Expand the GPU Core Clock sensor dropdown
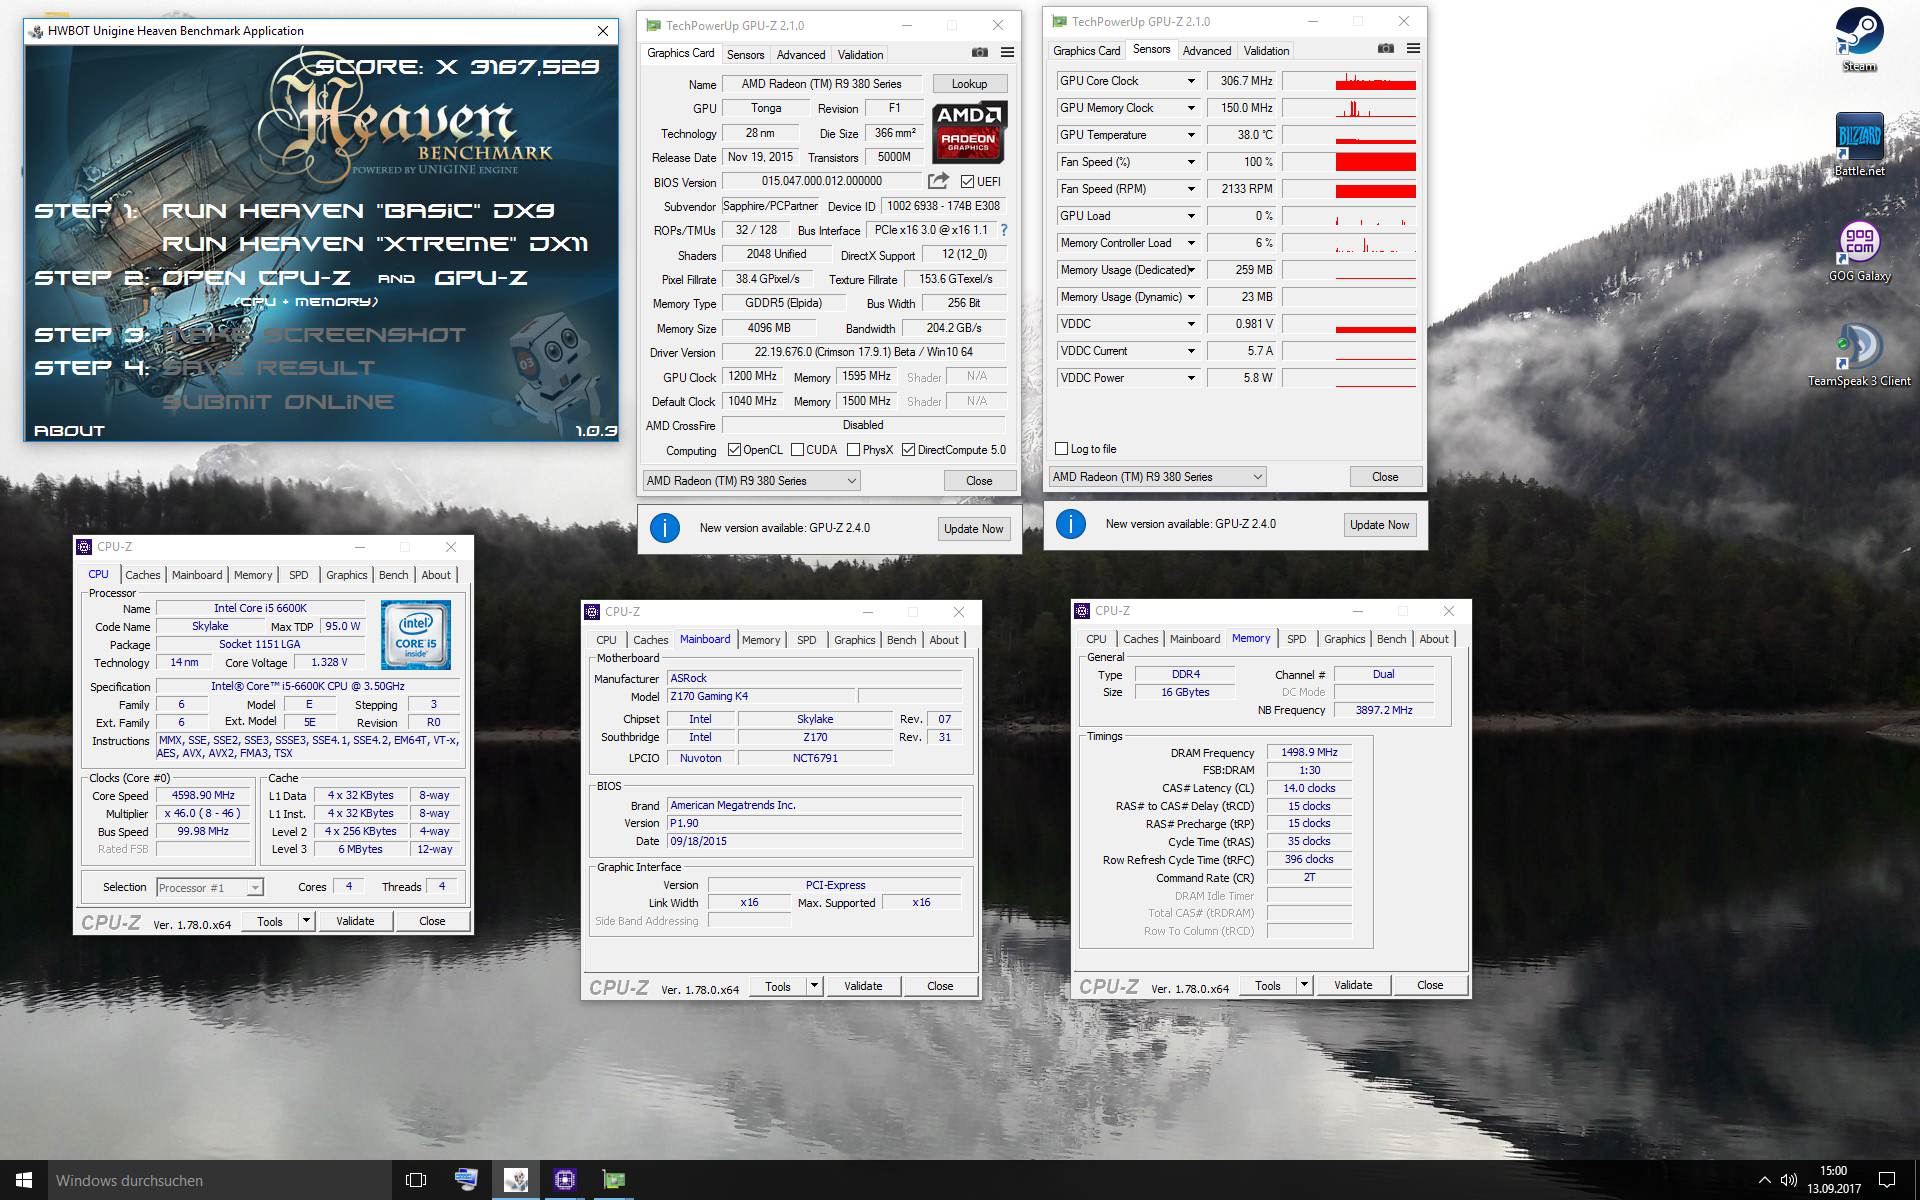 tap(1190, 81)
